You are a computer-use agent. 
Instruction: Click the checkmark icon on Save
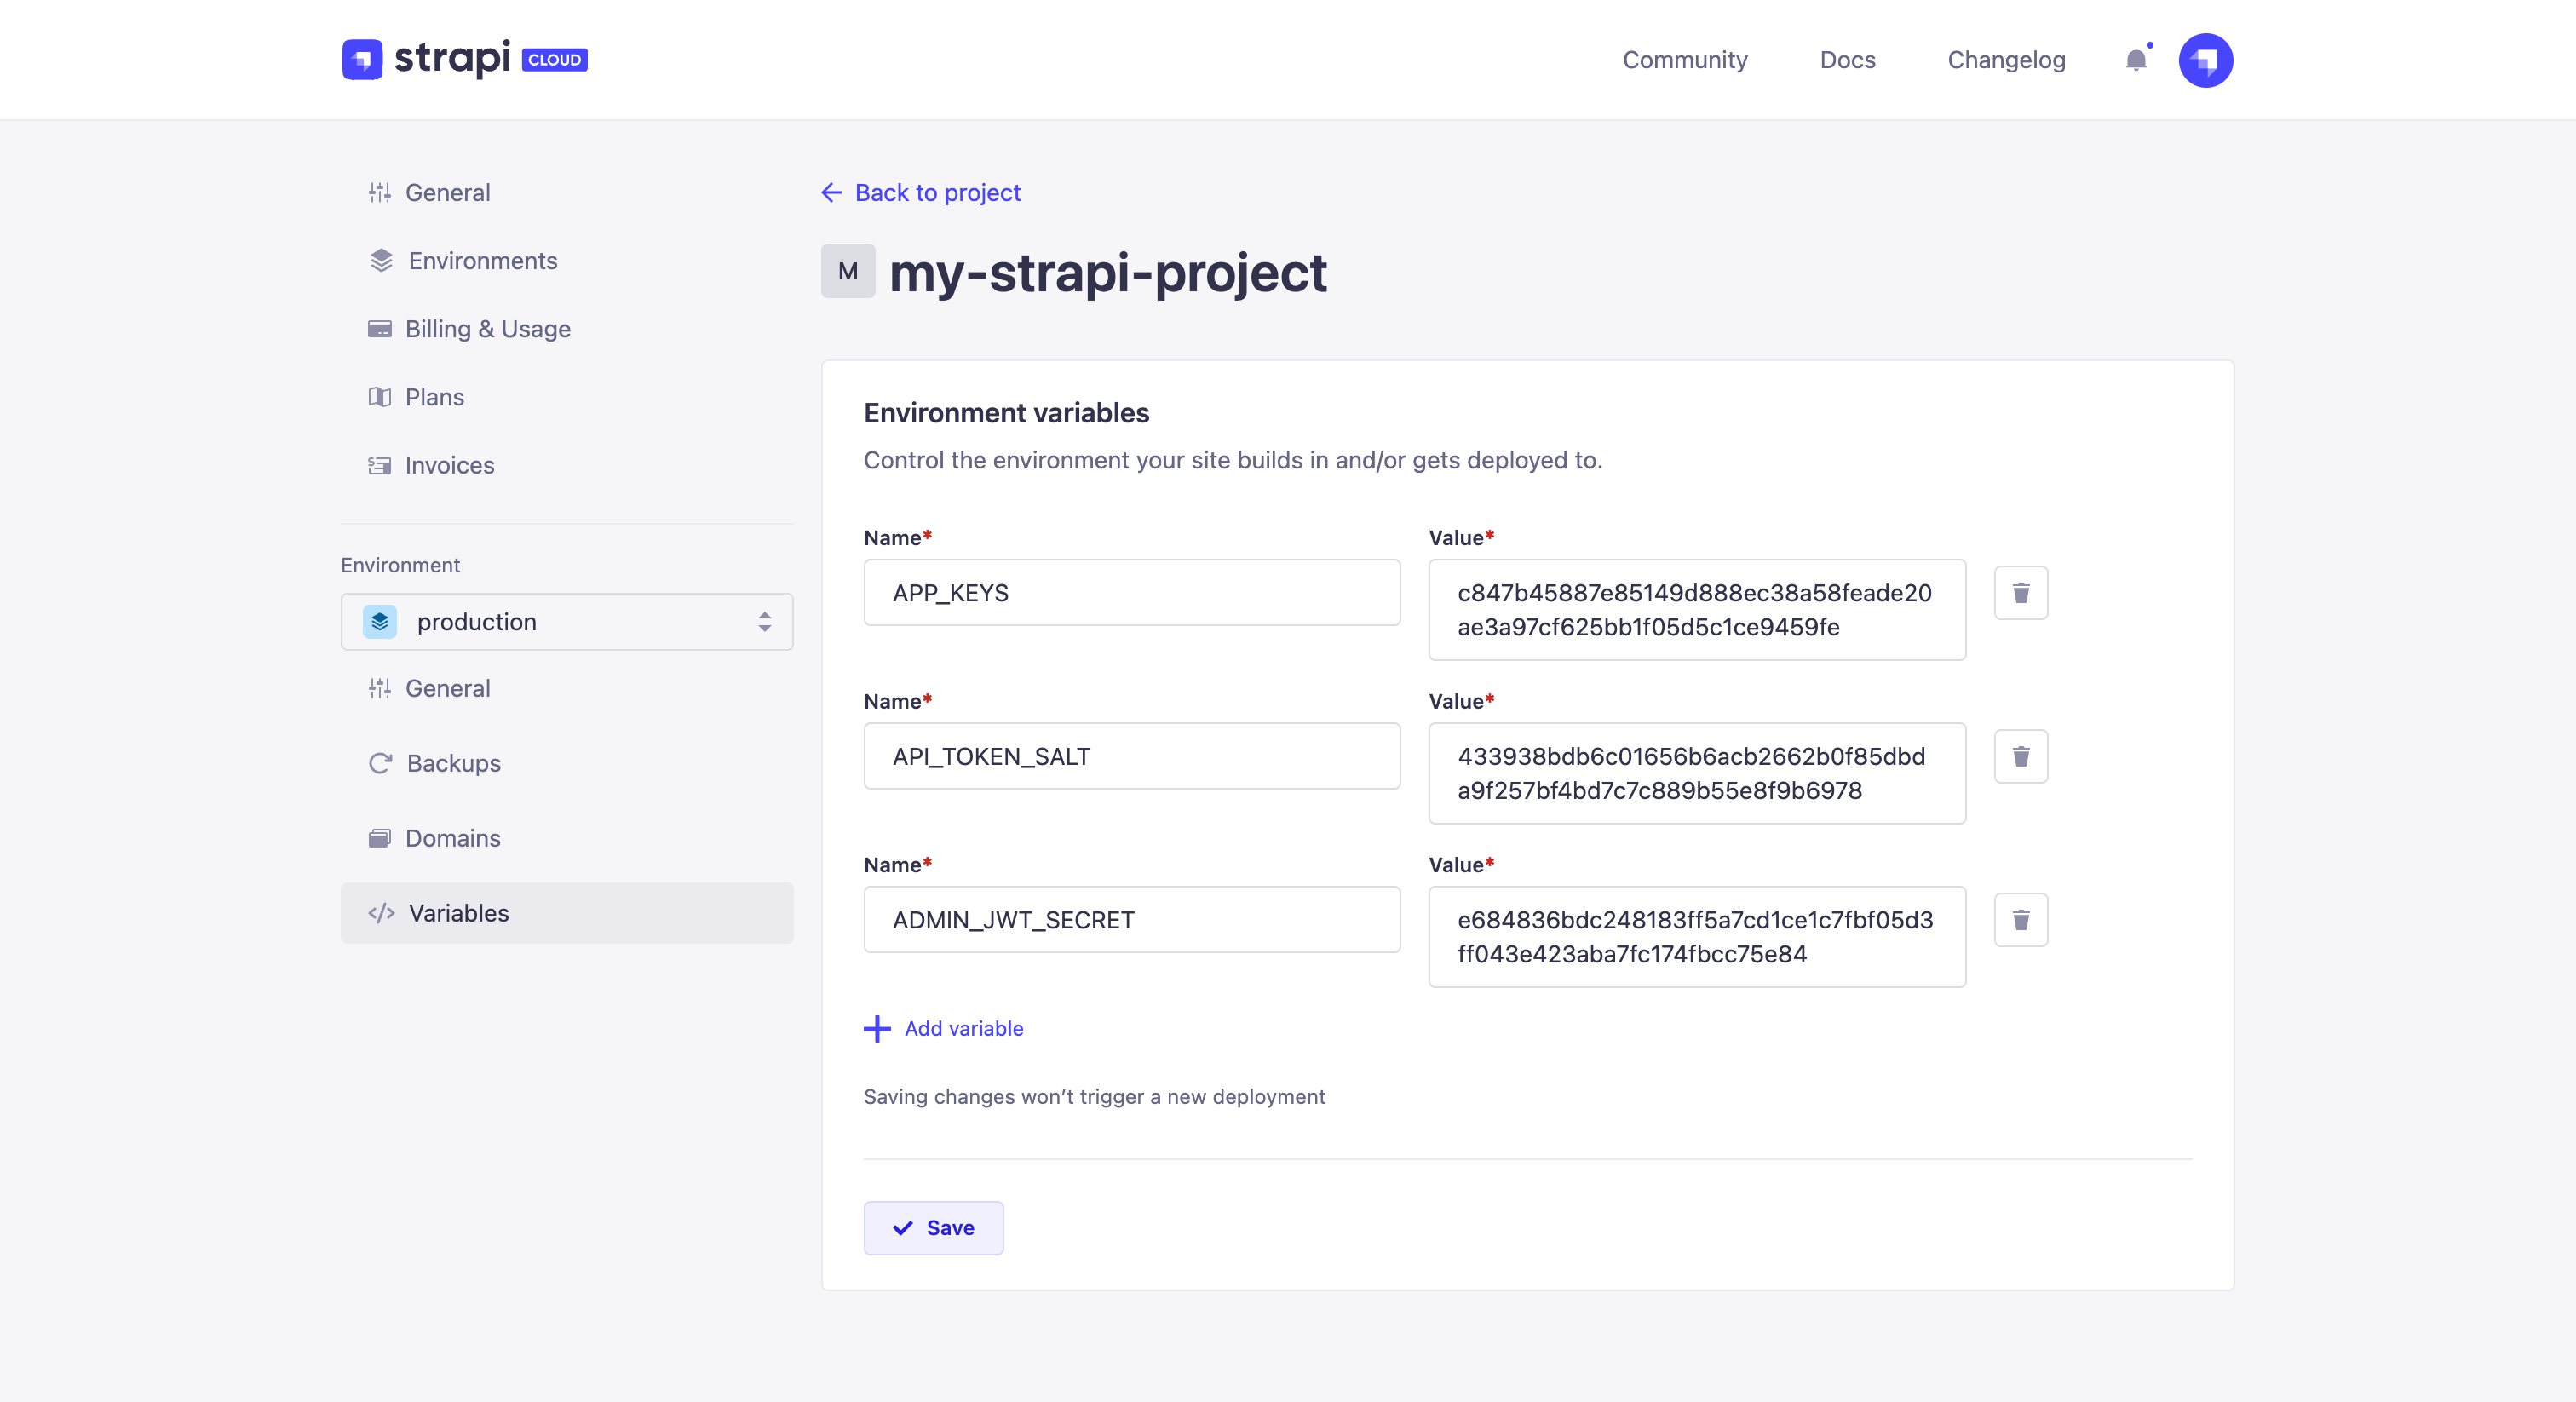click(x=902, y=1228)
